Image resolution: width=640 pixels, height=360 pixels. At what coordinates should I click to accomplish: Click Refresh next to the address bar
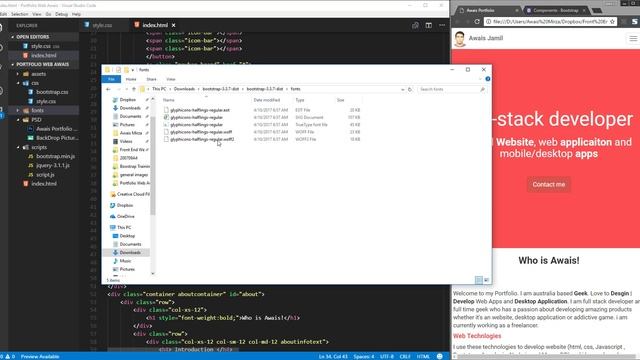410,89
